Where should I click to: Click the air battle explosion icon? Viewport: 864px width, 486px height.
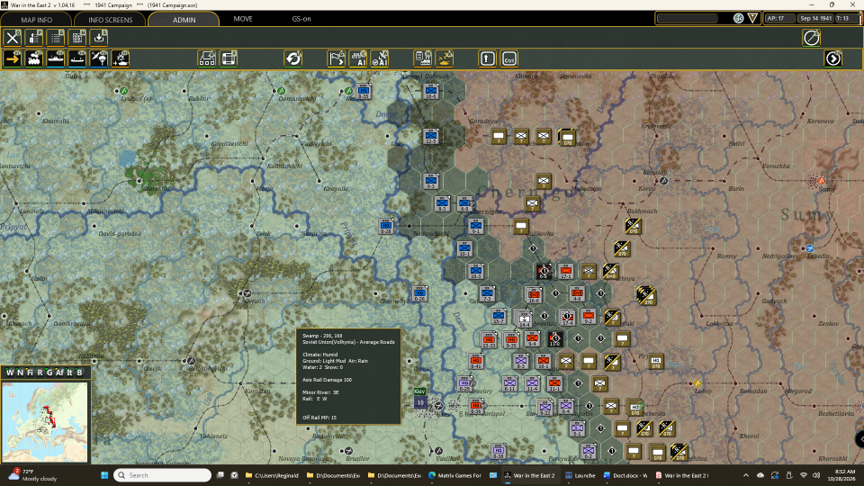(445, 58)
